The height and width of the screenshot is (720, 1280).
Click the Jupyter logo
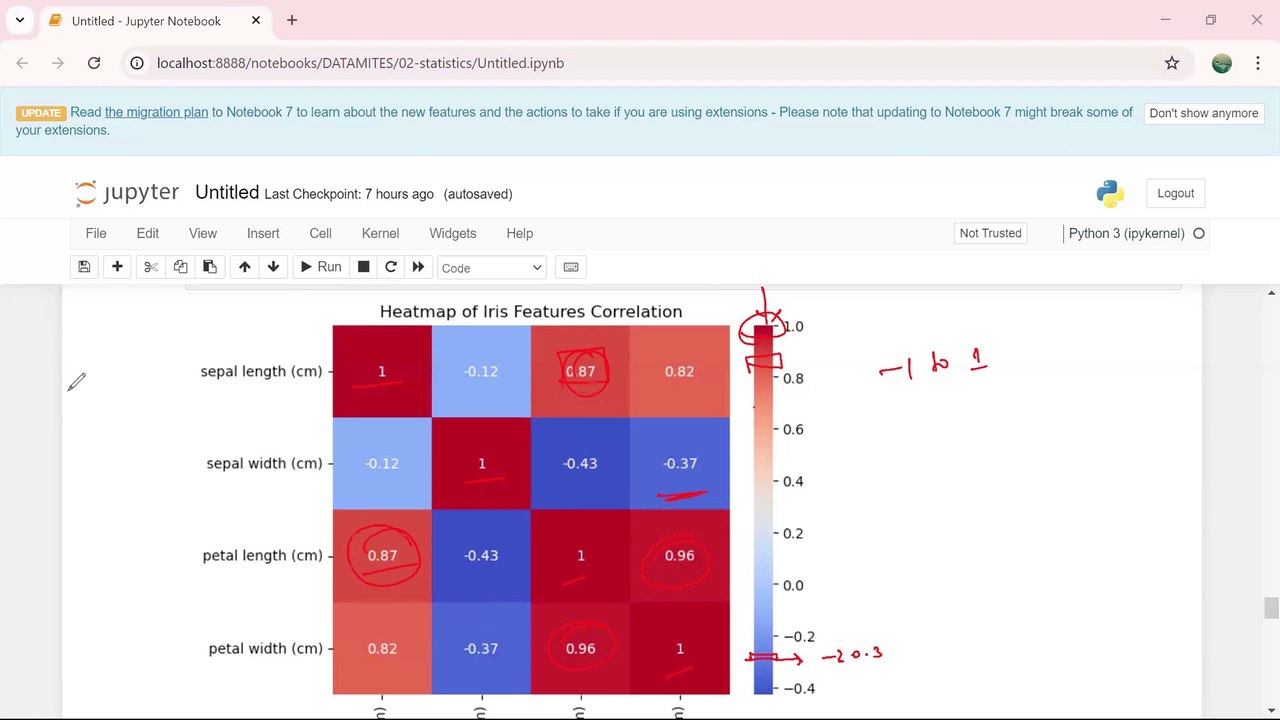click(127, 193)
